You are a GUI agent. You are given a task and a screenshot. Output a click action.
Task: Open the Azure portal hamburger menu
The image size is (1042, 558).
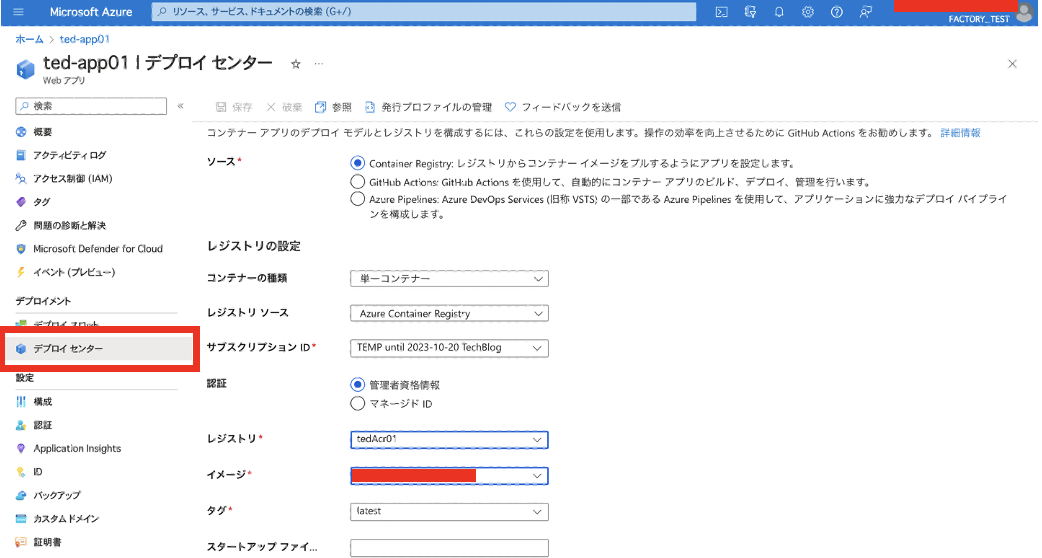point(18,12)
